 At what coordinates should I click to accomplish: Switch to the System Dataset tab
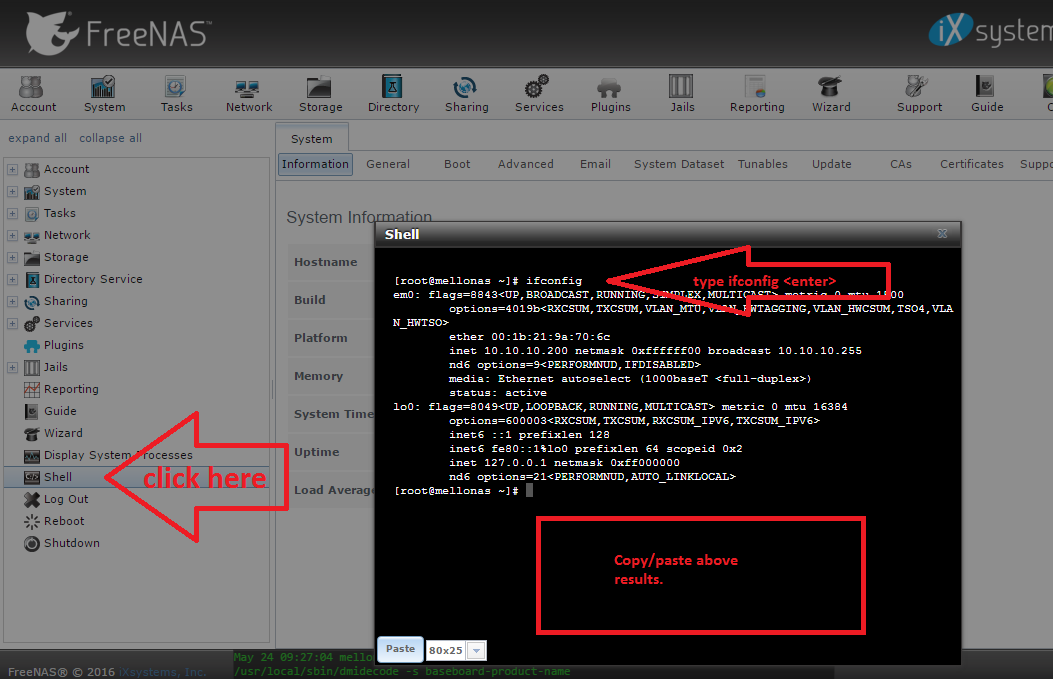[679, 164]
